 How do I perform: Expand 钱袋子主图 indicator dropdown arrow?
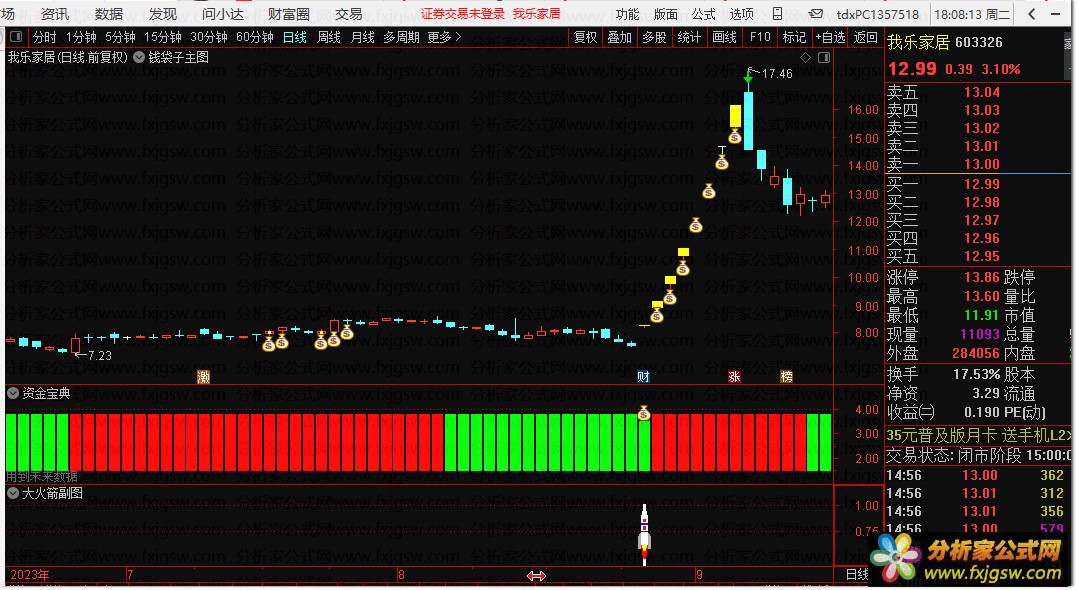coord(139,57)
